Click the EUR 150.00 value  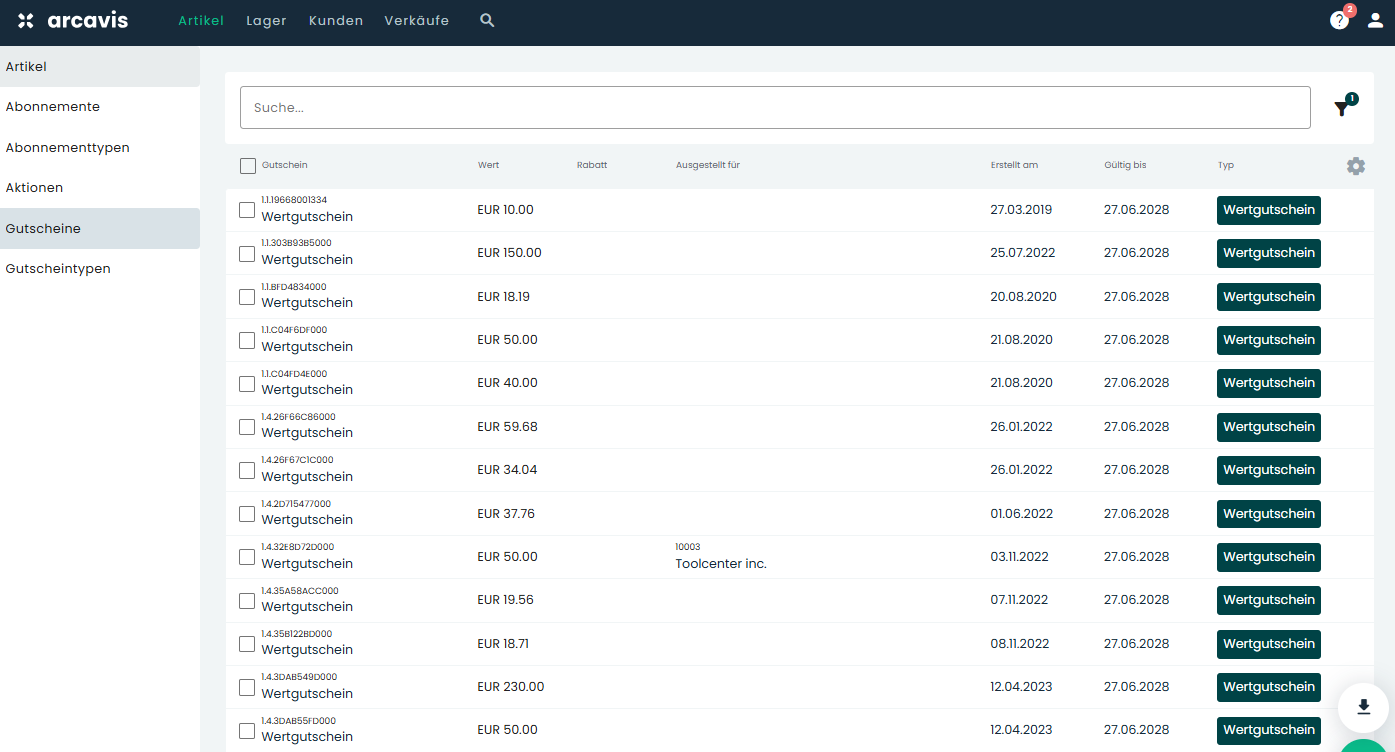509,253
